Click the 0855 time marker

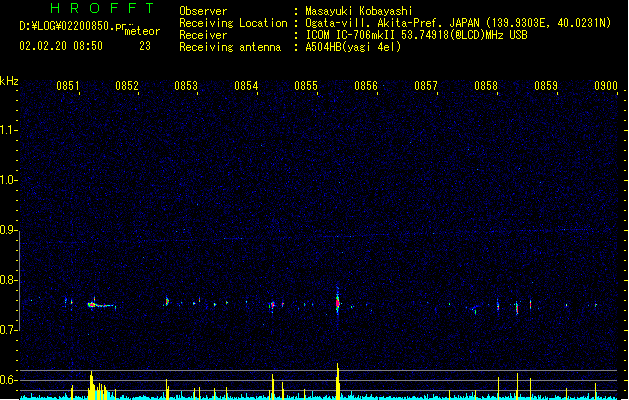(x=306, y=86)
